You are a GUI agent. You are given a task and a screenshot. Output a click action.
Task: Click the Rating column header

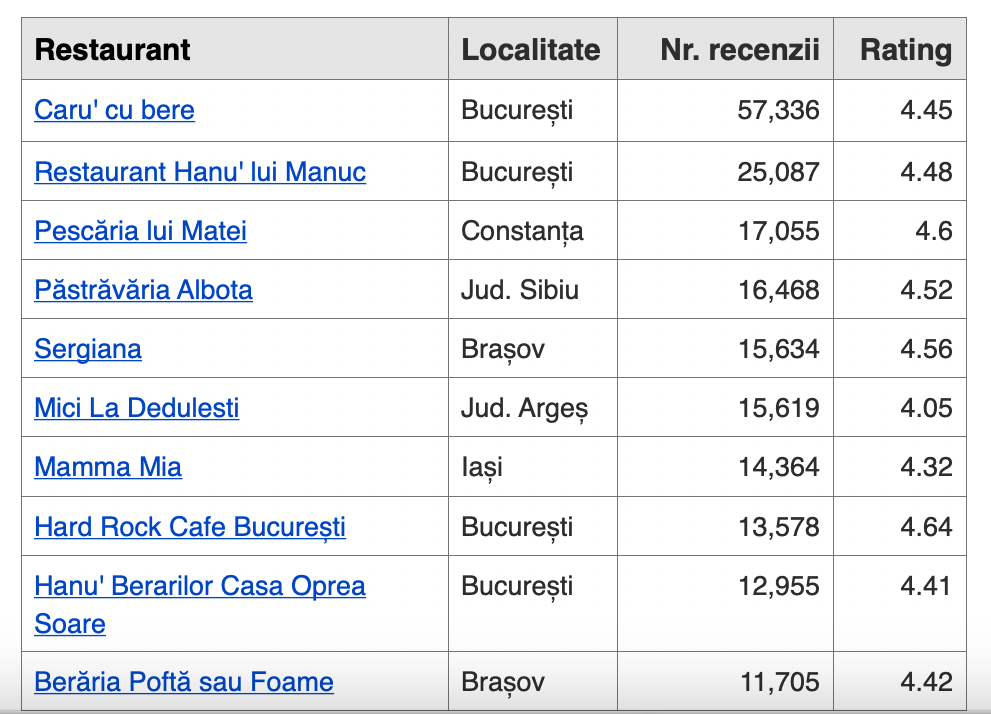[x=906, y=50]
